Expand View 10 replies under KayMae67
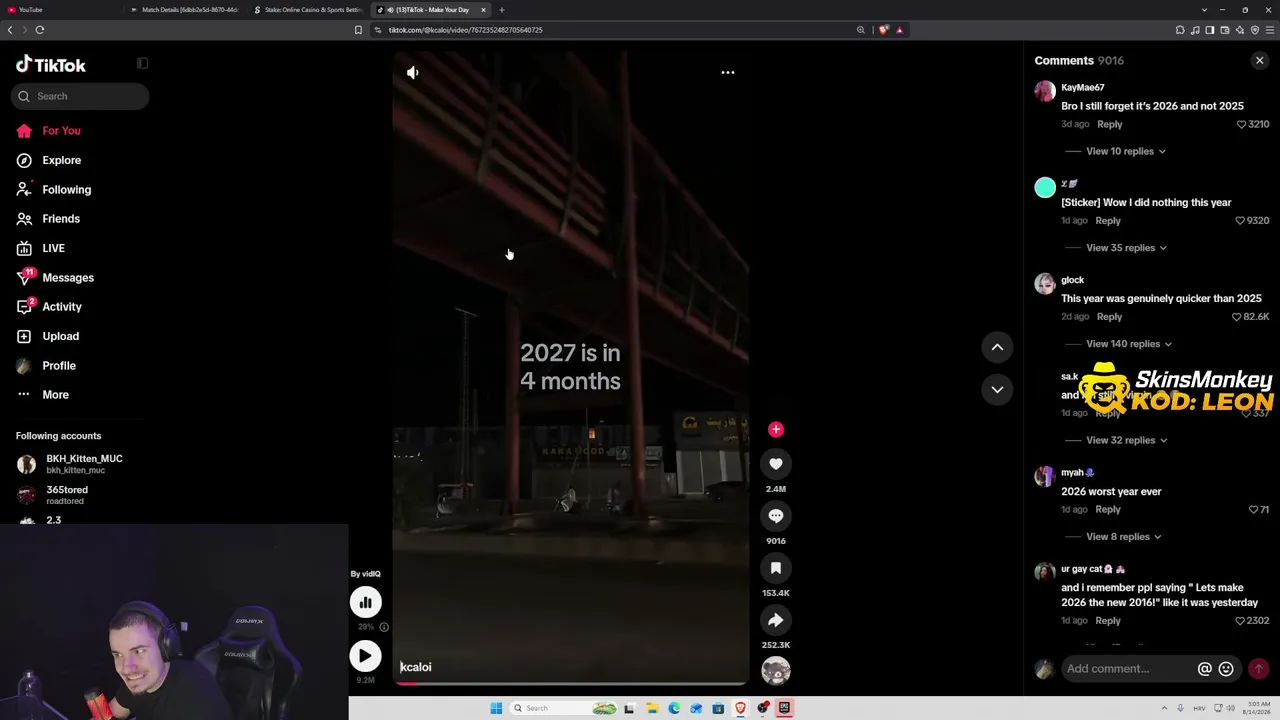 [x=1126, y=151]
